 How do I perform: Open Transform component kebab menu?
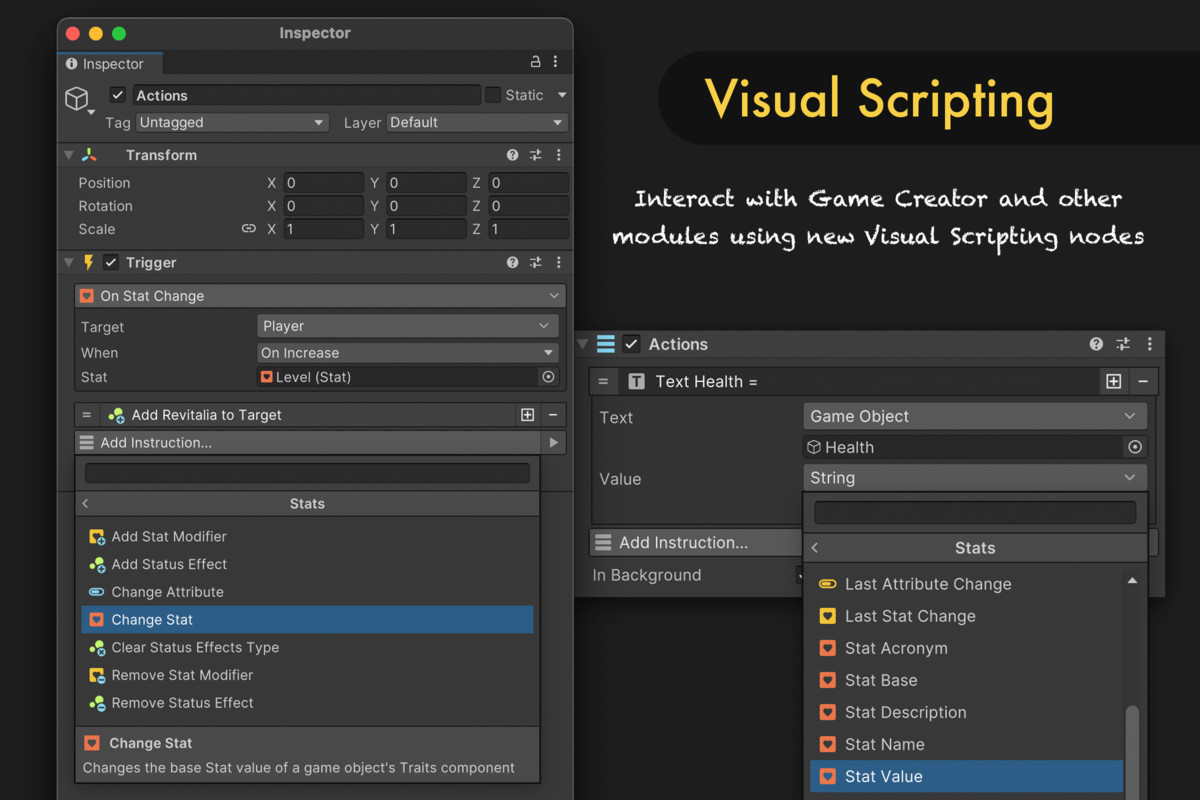pyautogui.click(x=558, y=155)
